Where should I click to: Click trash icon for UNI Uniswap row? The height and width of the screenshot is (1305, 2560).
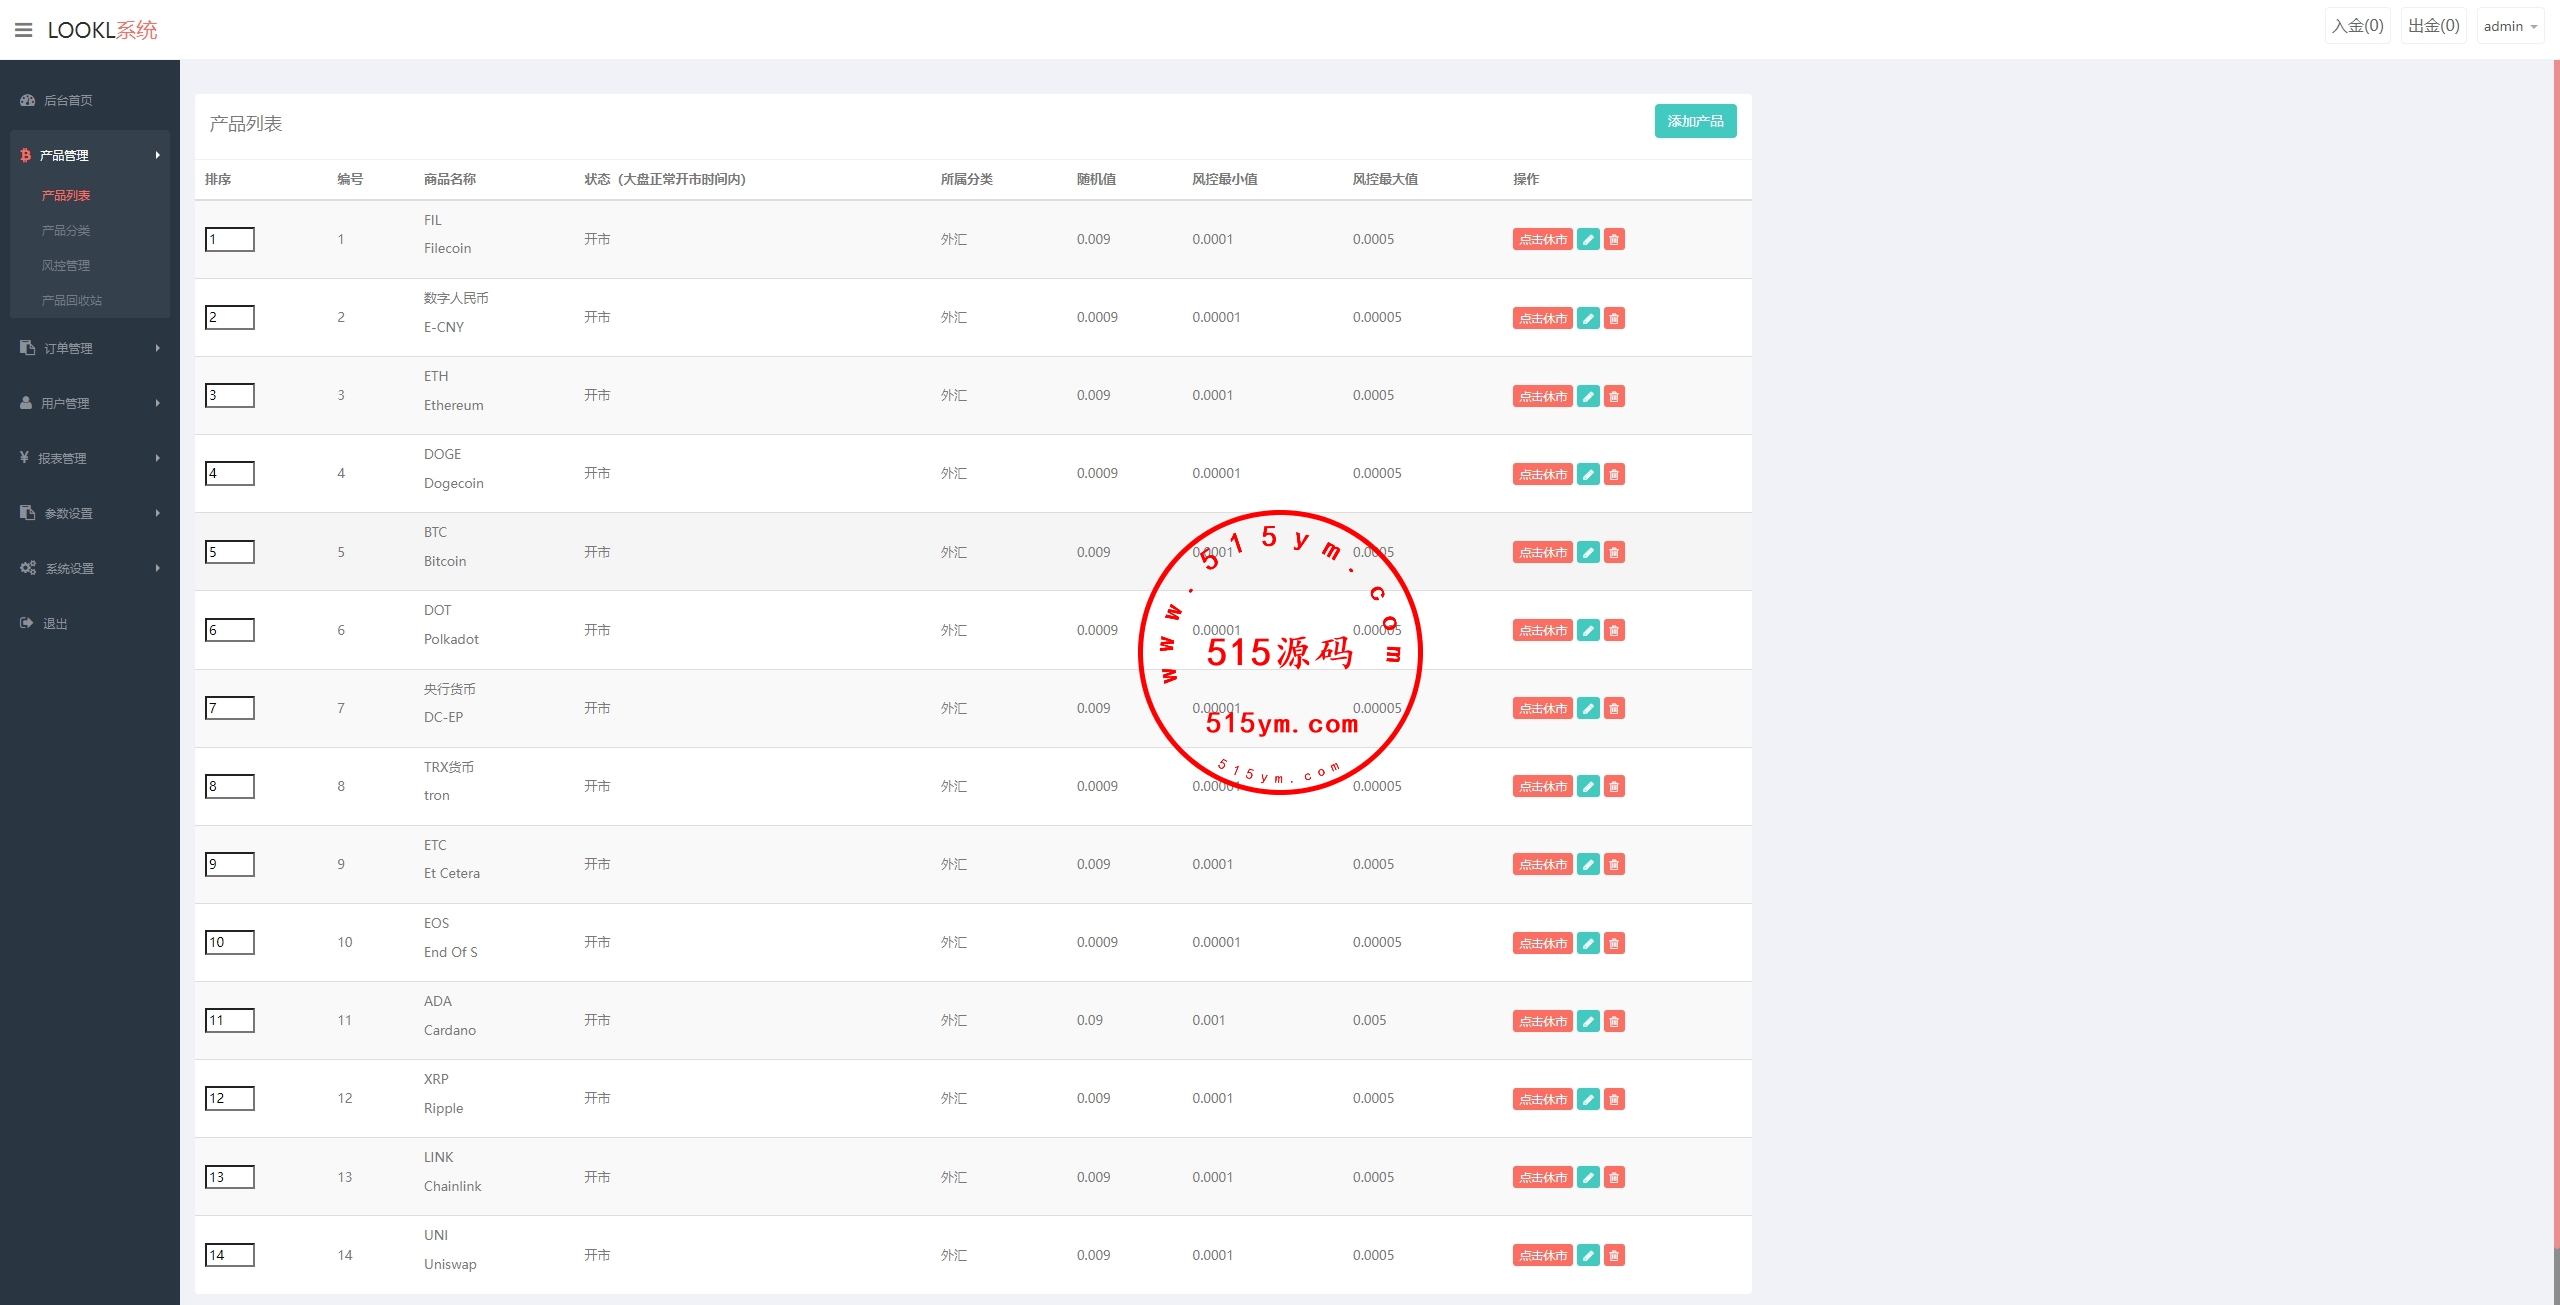(1614, 1255)
